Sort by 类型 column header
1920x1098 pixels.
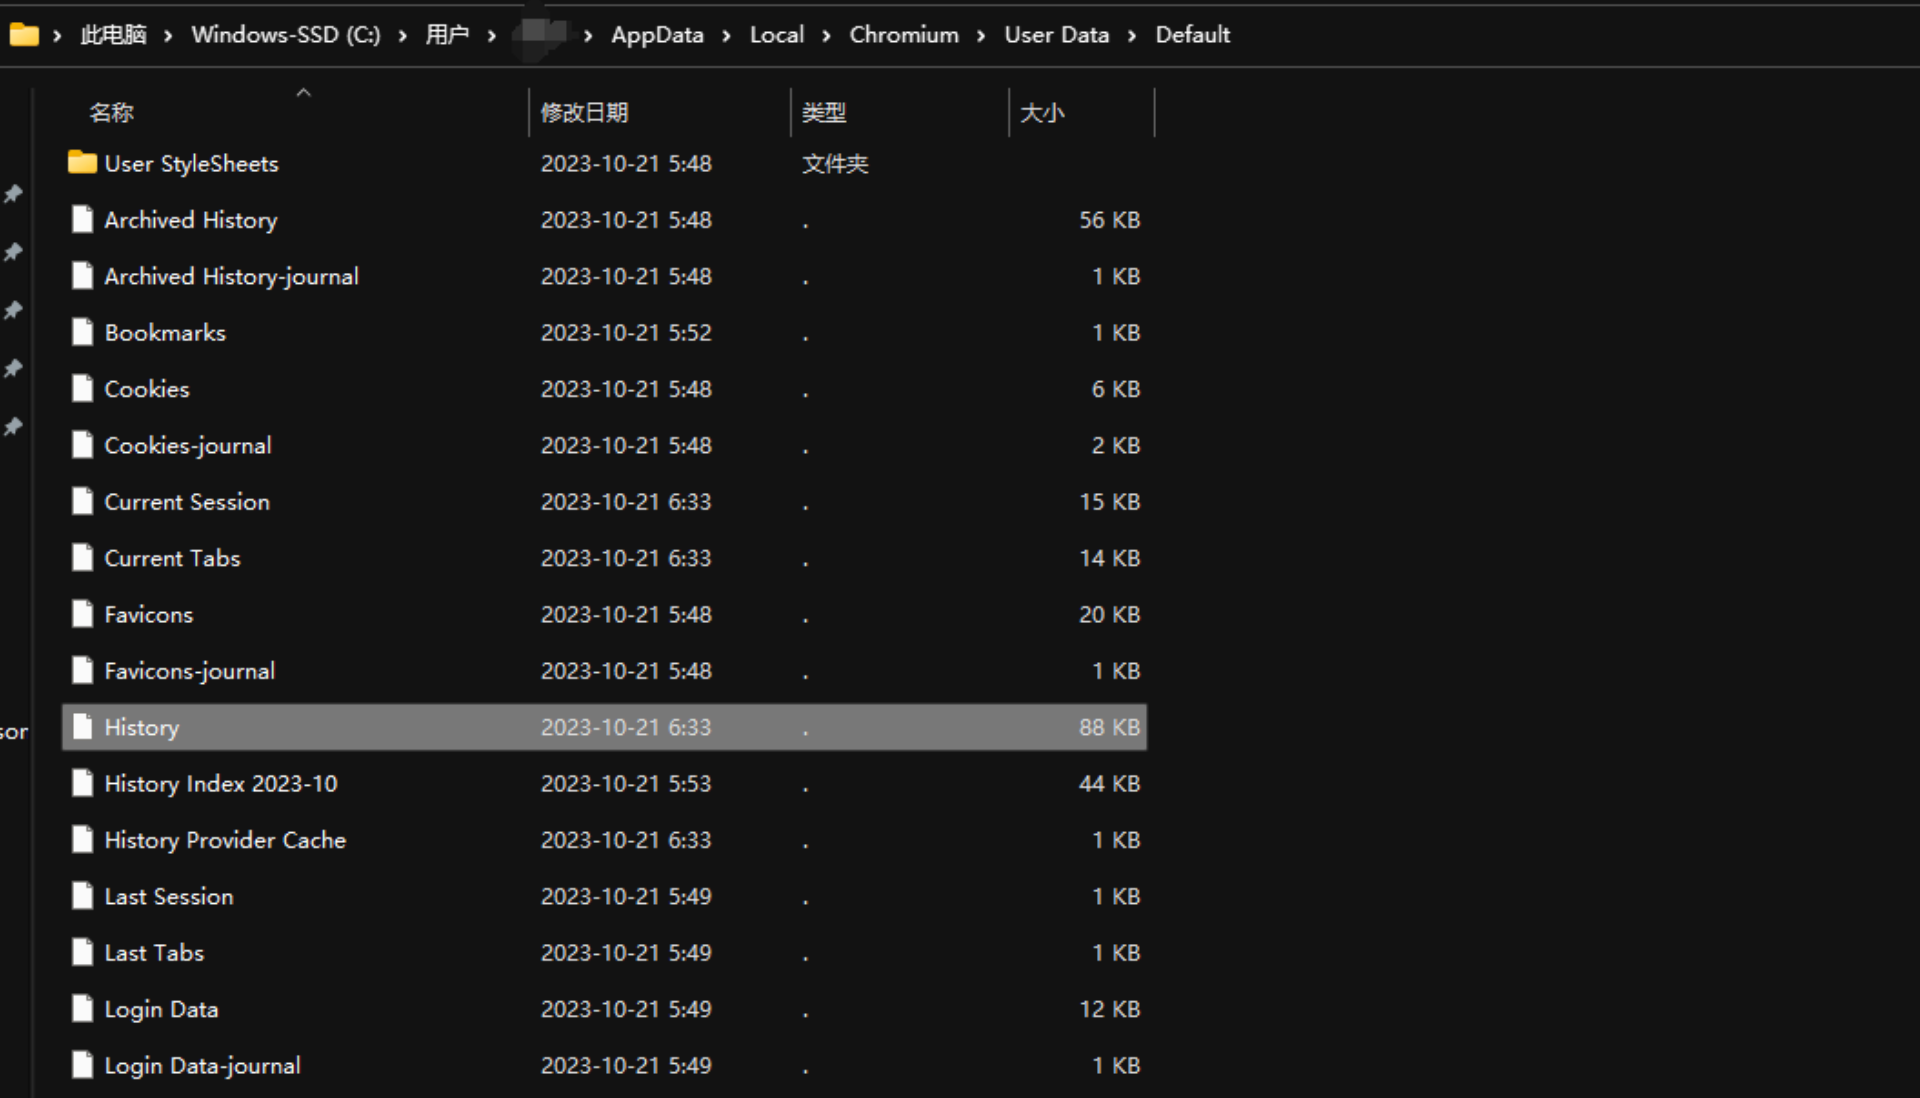point(824,112)
